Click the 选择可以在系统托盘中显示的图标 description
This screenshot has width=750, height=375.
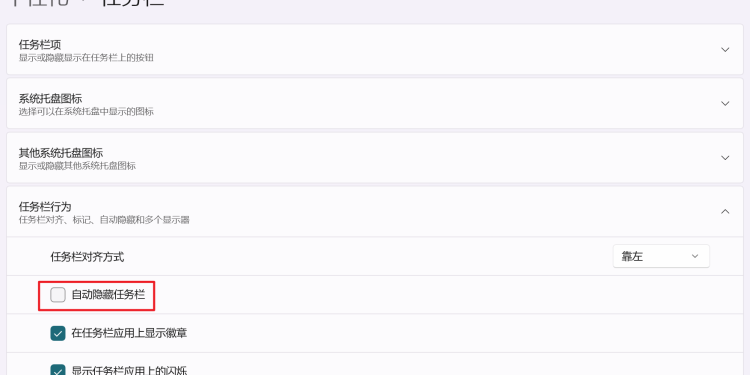tap(86, 112)
